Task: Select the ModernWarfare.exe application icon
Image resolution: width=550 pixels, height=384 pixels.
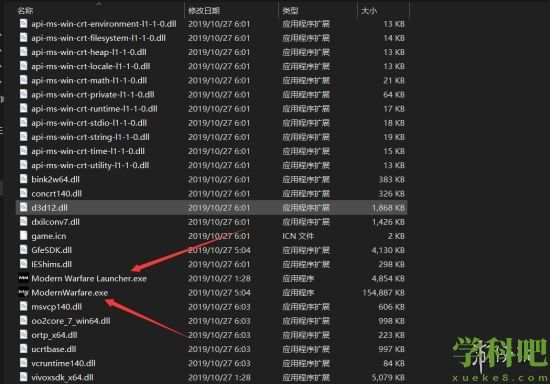Action: [24, 292]
